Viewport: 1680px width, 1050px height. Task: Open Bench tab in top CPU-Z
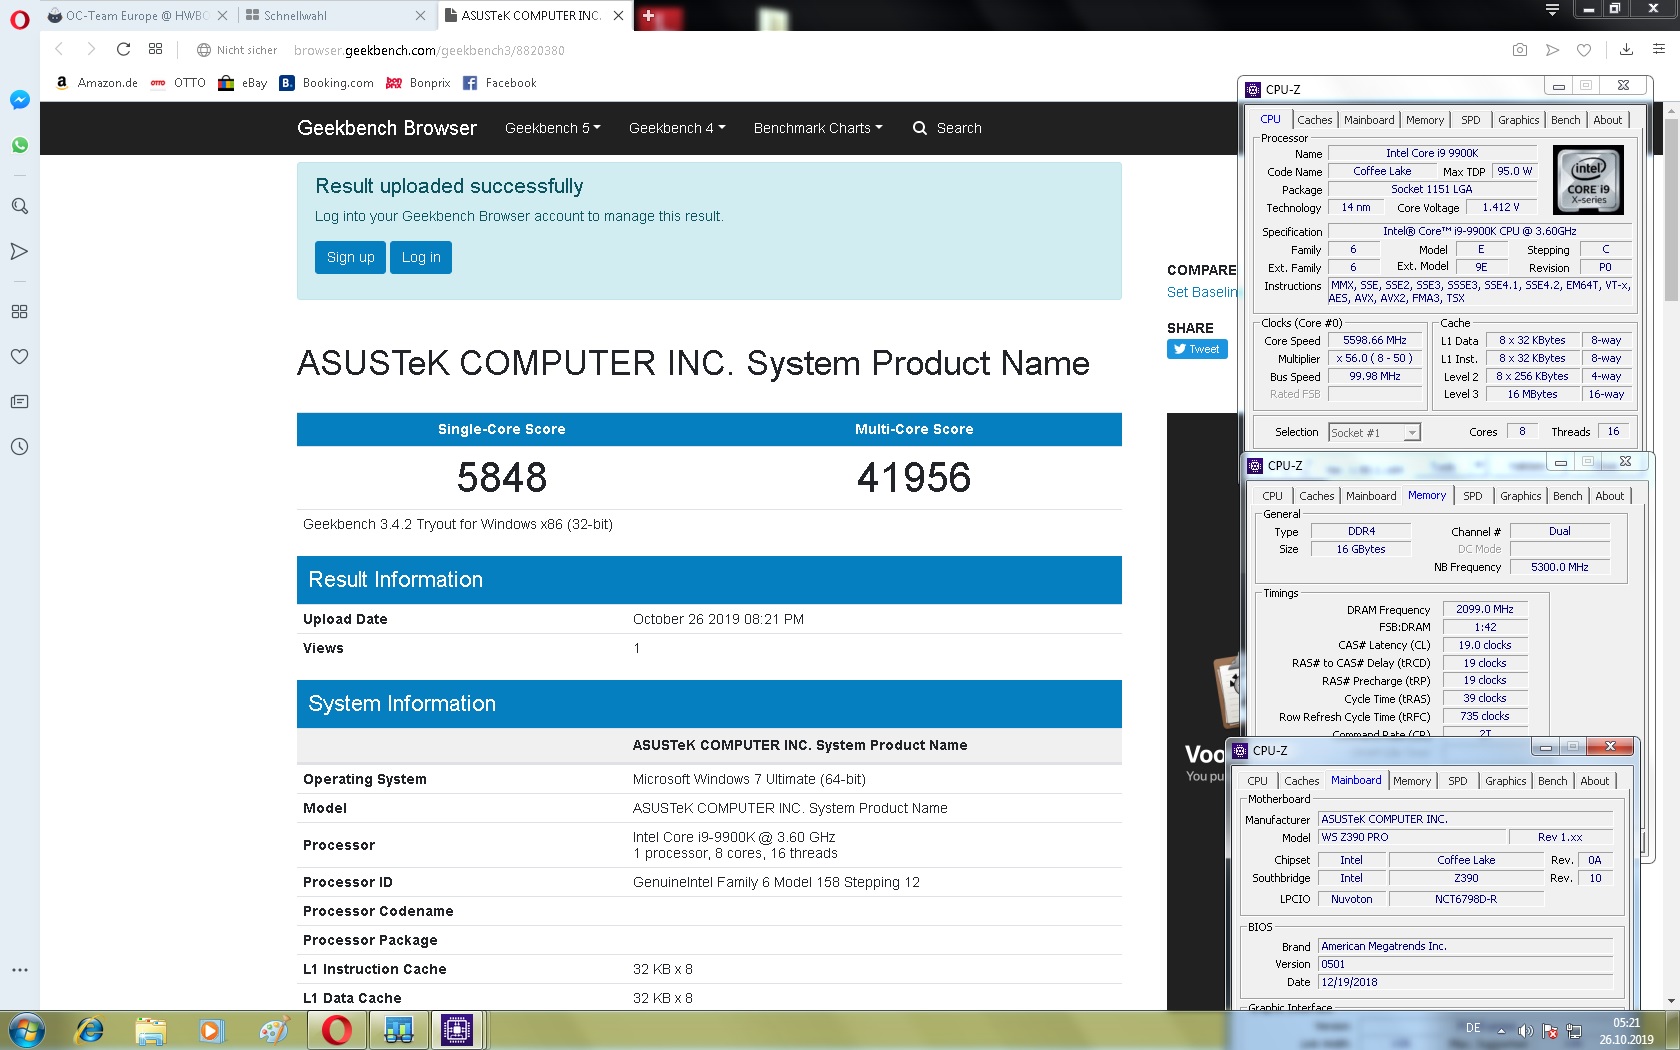pyautogui.click(x=1565, y=120)
